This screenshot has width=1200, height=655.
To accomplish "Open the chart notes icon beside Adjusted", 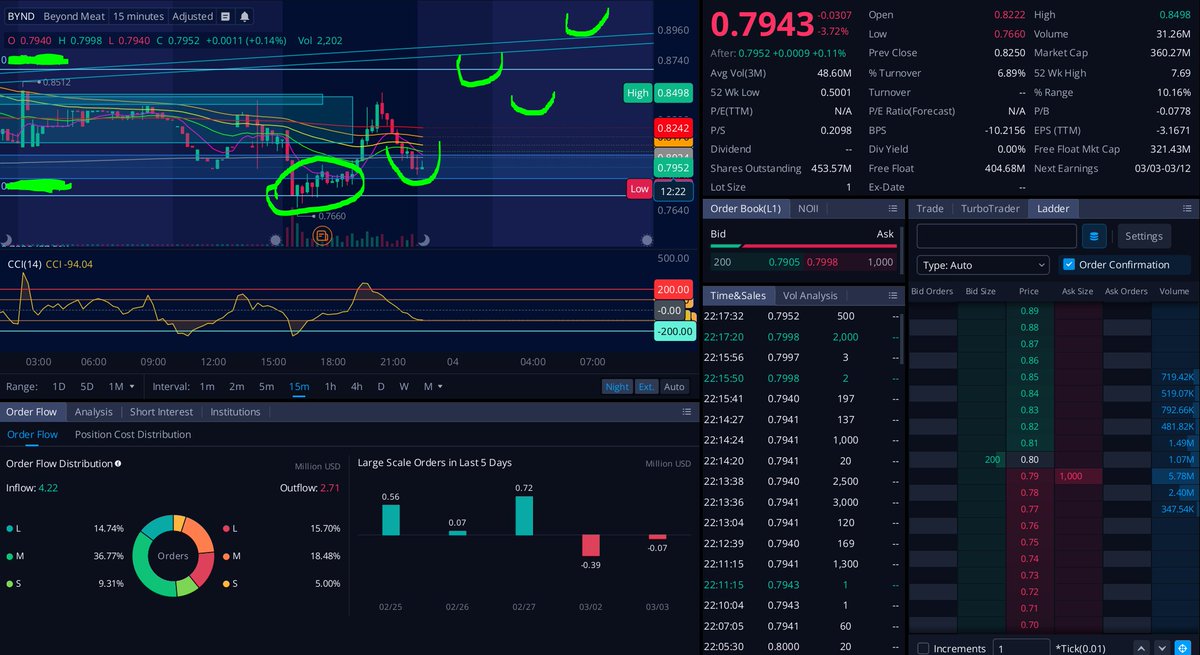I will tap(226, 16).
